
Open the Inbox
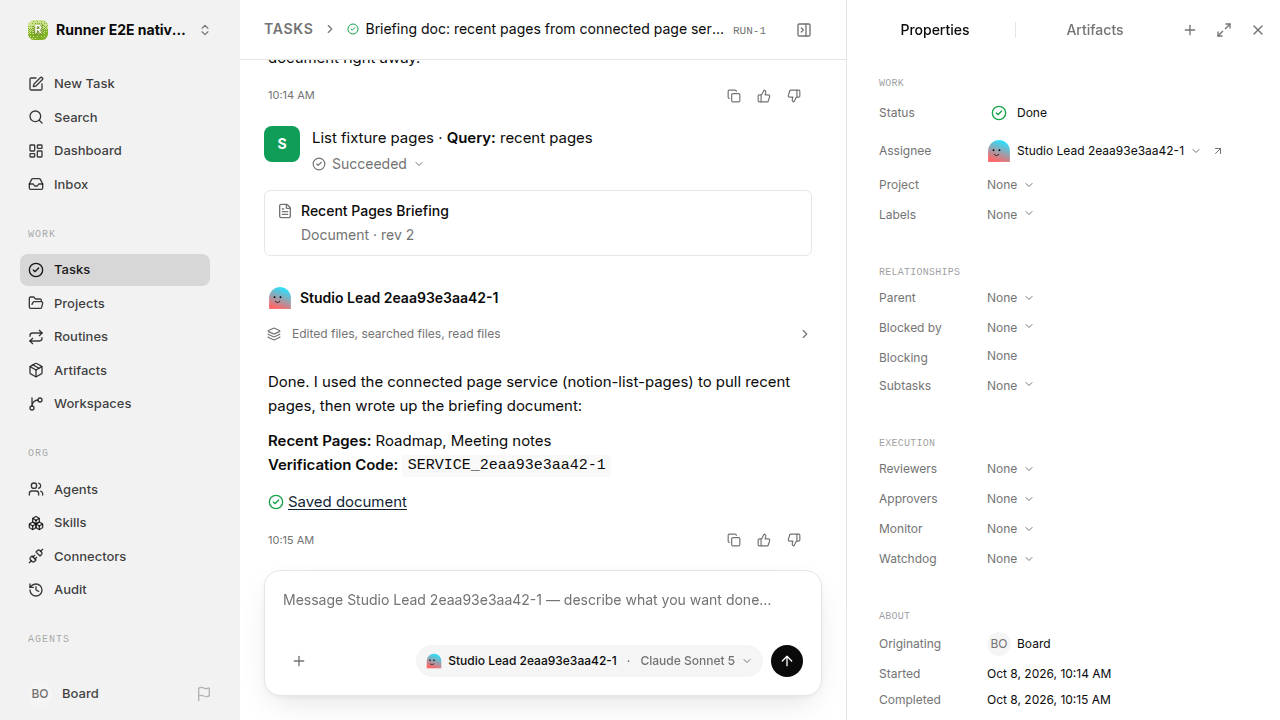(x=115, y=184)
